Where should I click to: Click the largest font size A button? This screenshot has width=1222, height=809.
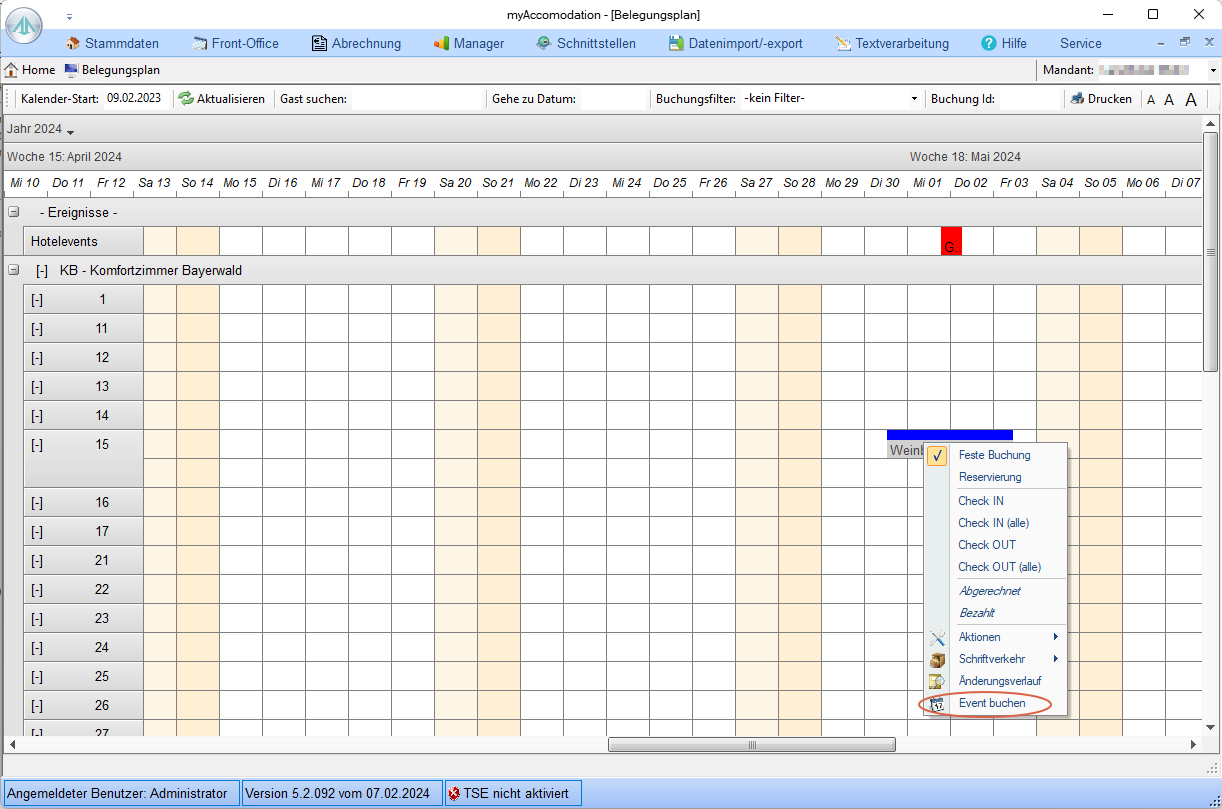(x=1190, y=100)
